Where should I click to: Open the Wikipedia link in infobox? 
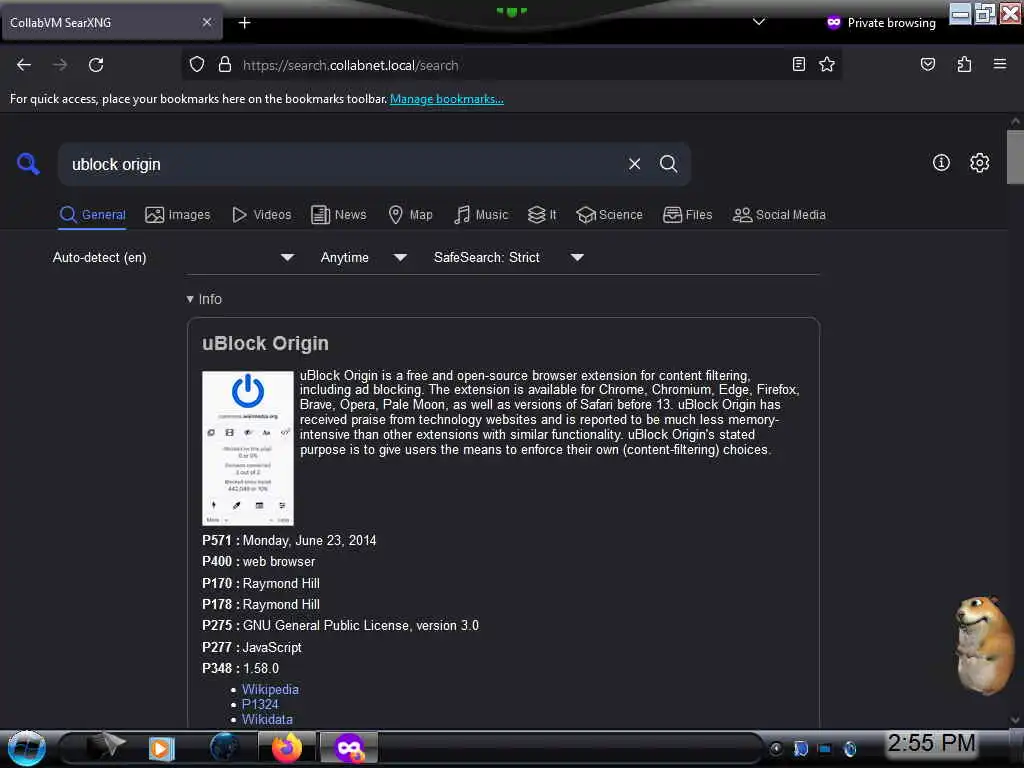click(x=270, y=689)
